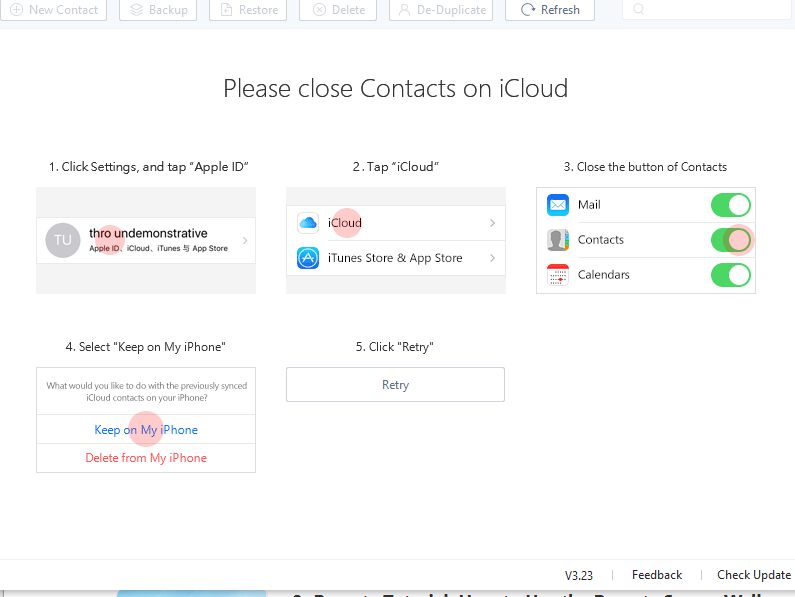Click the V3.23 version text
Image resolution: width=795 pixels, height=597 pixels.
point(579,575)
